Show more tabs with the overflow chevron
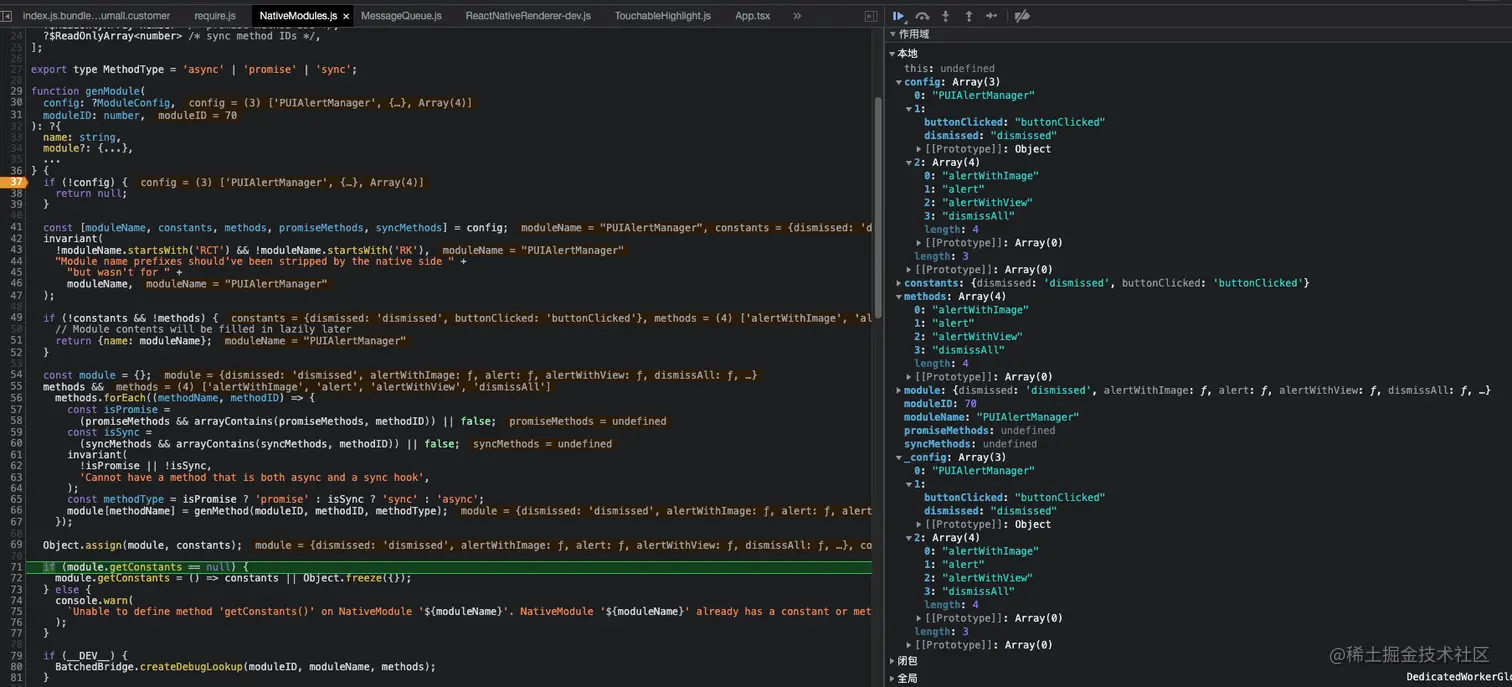Screen dimensions: 1512x687 797,16
